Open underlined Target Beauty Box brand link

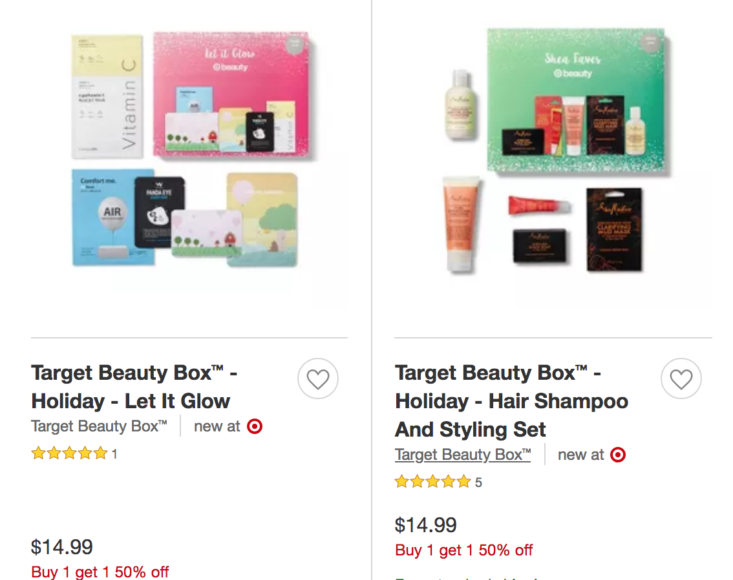tap(463, 455)
